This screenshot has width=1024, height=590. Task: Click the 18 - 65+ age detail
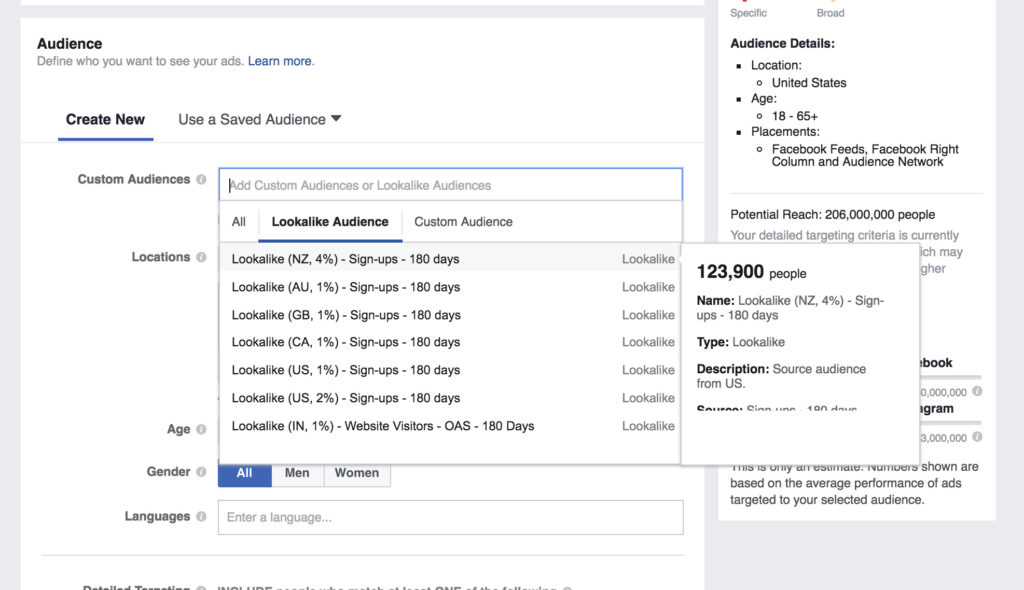794,116
